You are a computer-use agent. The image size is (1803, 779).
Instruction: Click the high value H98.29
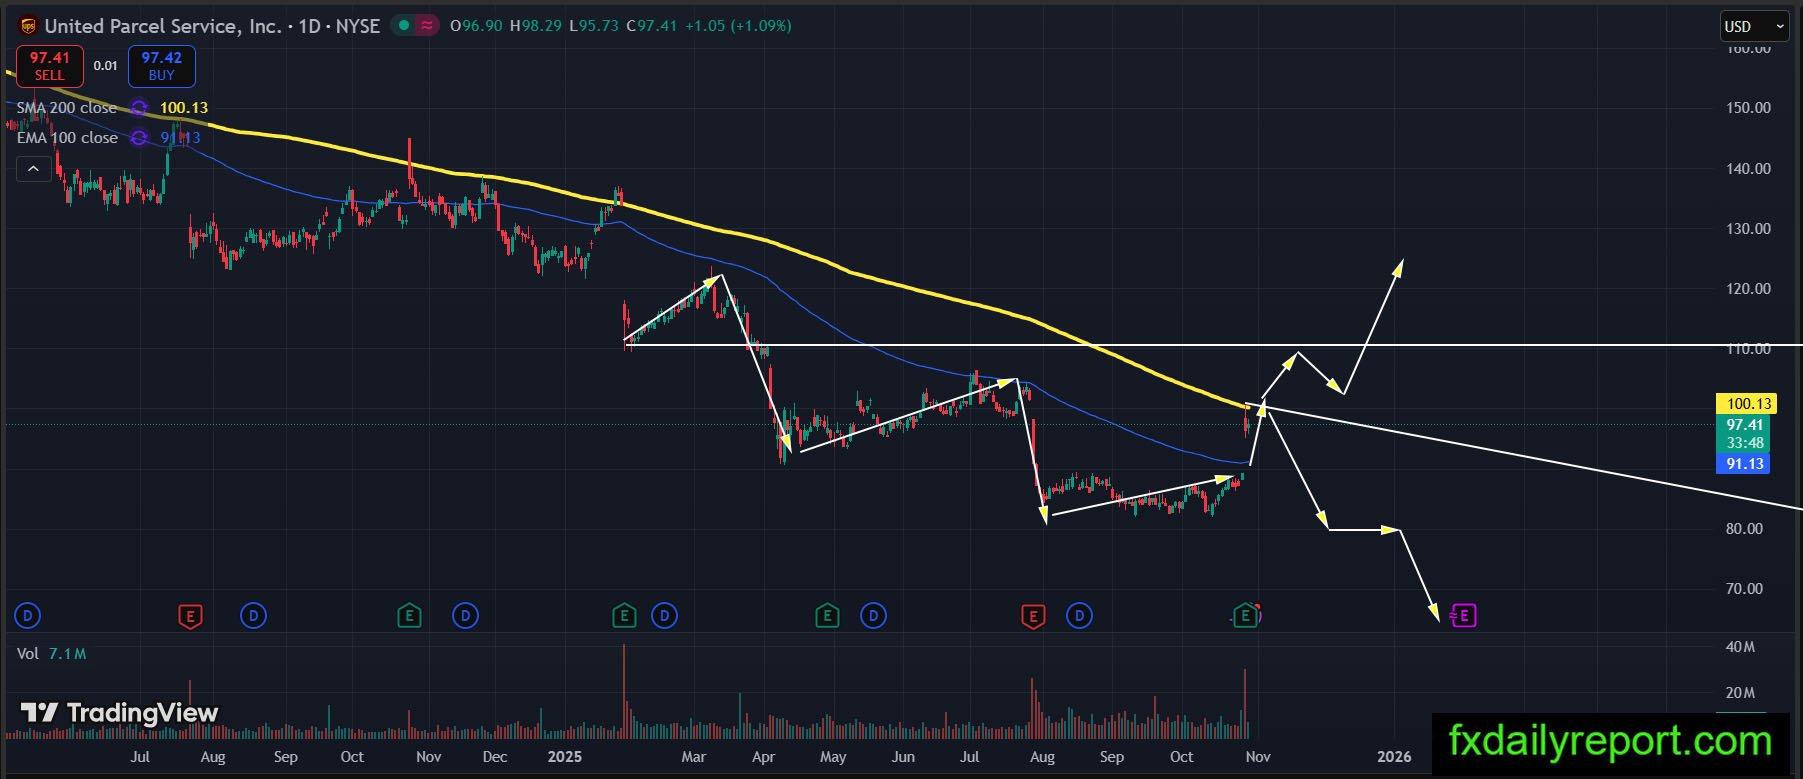tap(536, 26)
